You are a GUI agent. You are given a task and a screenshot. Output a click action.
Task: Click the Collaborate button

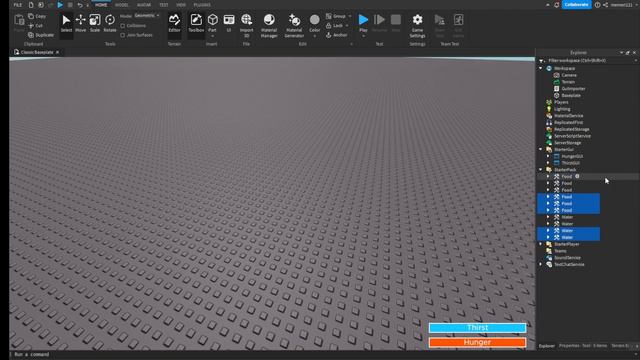pyautogui.click(x=576, y=5)
